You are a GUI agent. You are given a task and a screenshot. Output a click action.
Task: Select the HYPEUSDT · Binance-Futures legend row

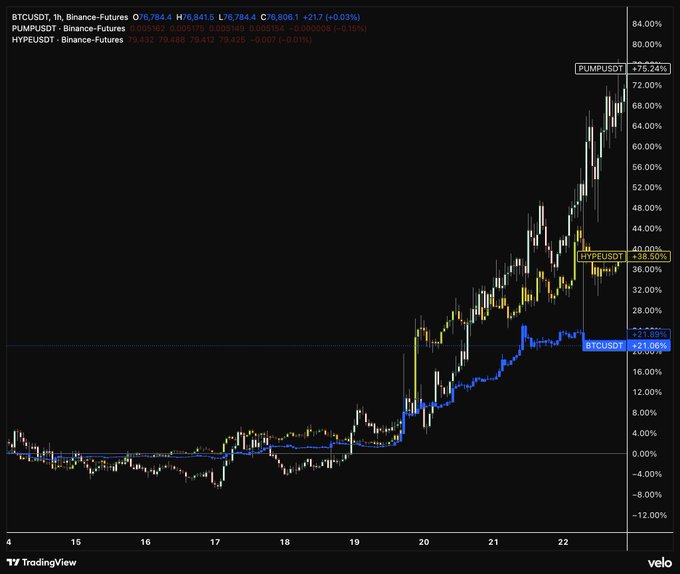pyautogui.click(x=162, y=40)
